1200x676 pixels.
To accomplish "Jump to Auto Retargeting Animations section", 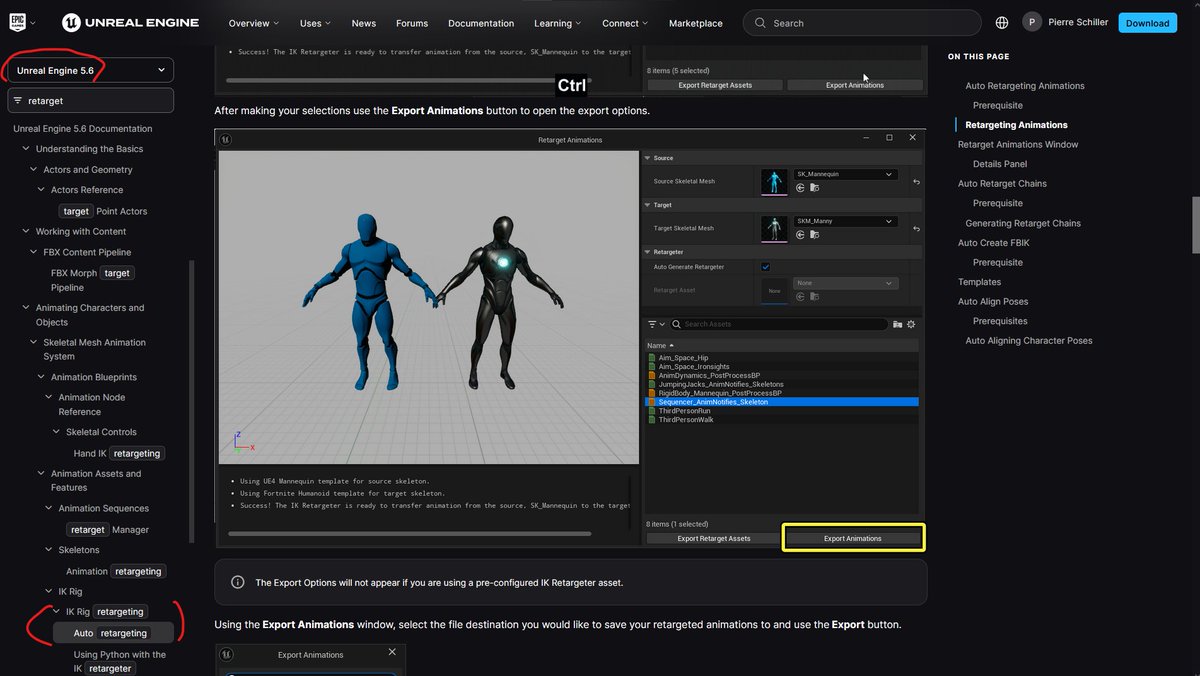I will pyautogui.click(x=1025, y=86).
